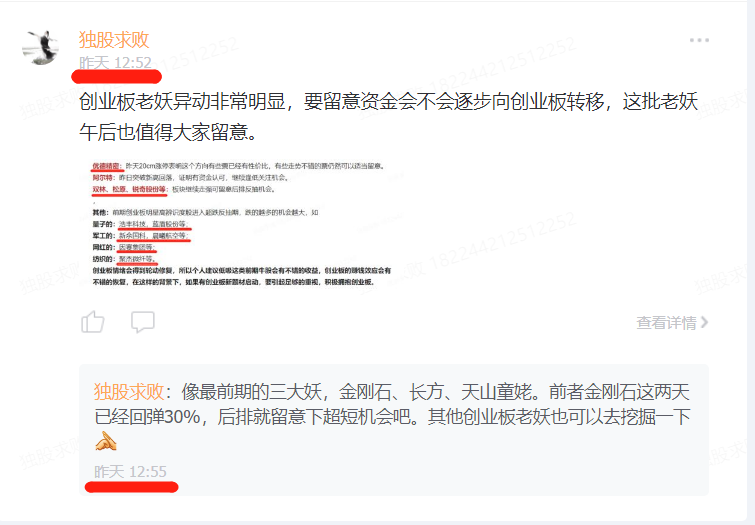Enlarge the attached stock notes image
The width and height of the screenshot is (755, 525).
[x=242, y=224]
